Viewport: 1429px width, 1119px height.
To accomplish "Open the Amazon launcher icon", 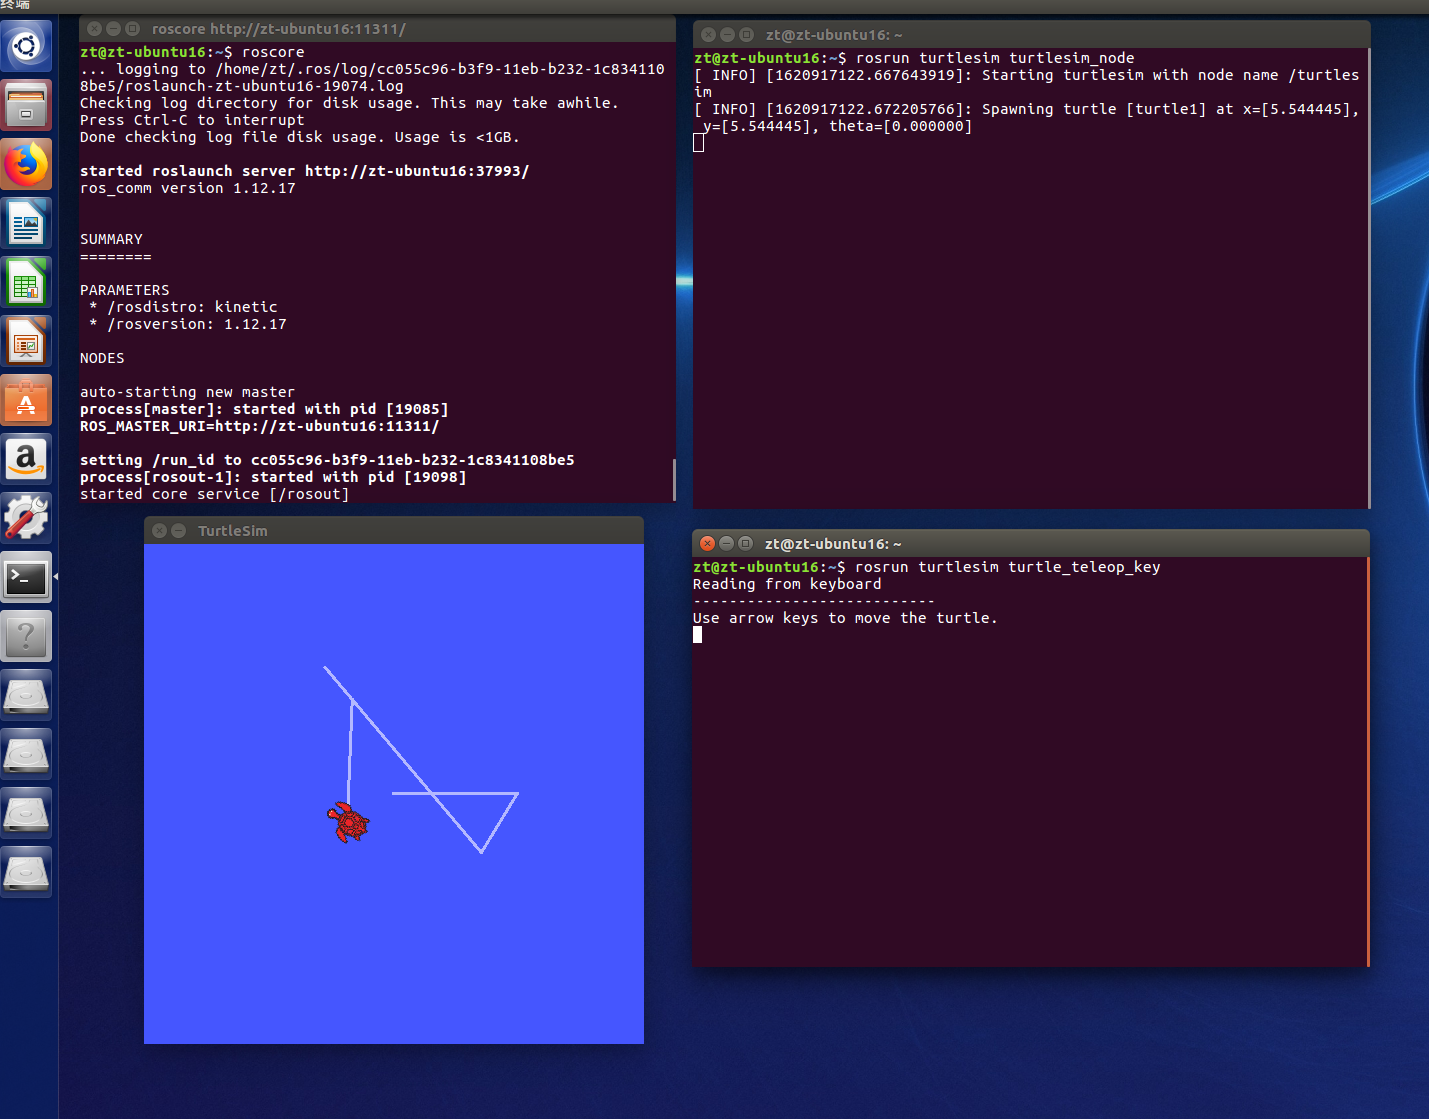I will click(x=26, y=459).
